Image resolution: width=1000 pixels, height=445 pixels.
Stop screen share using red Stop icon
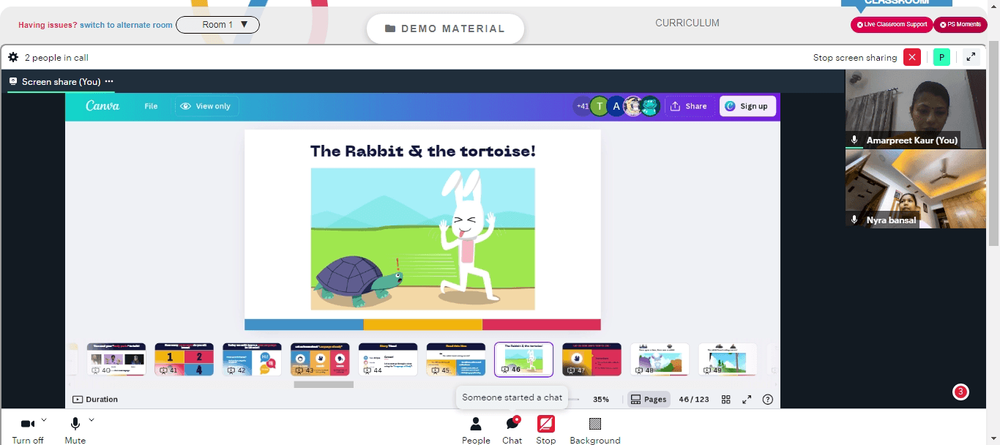[x=546, y=424]
